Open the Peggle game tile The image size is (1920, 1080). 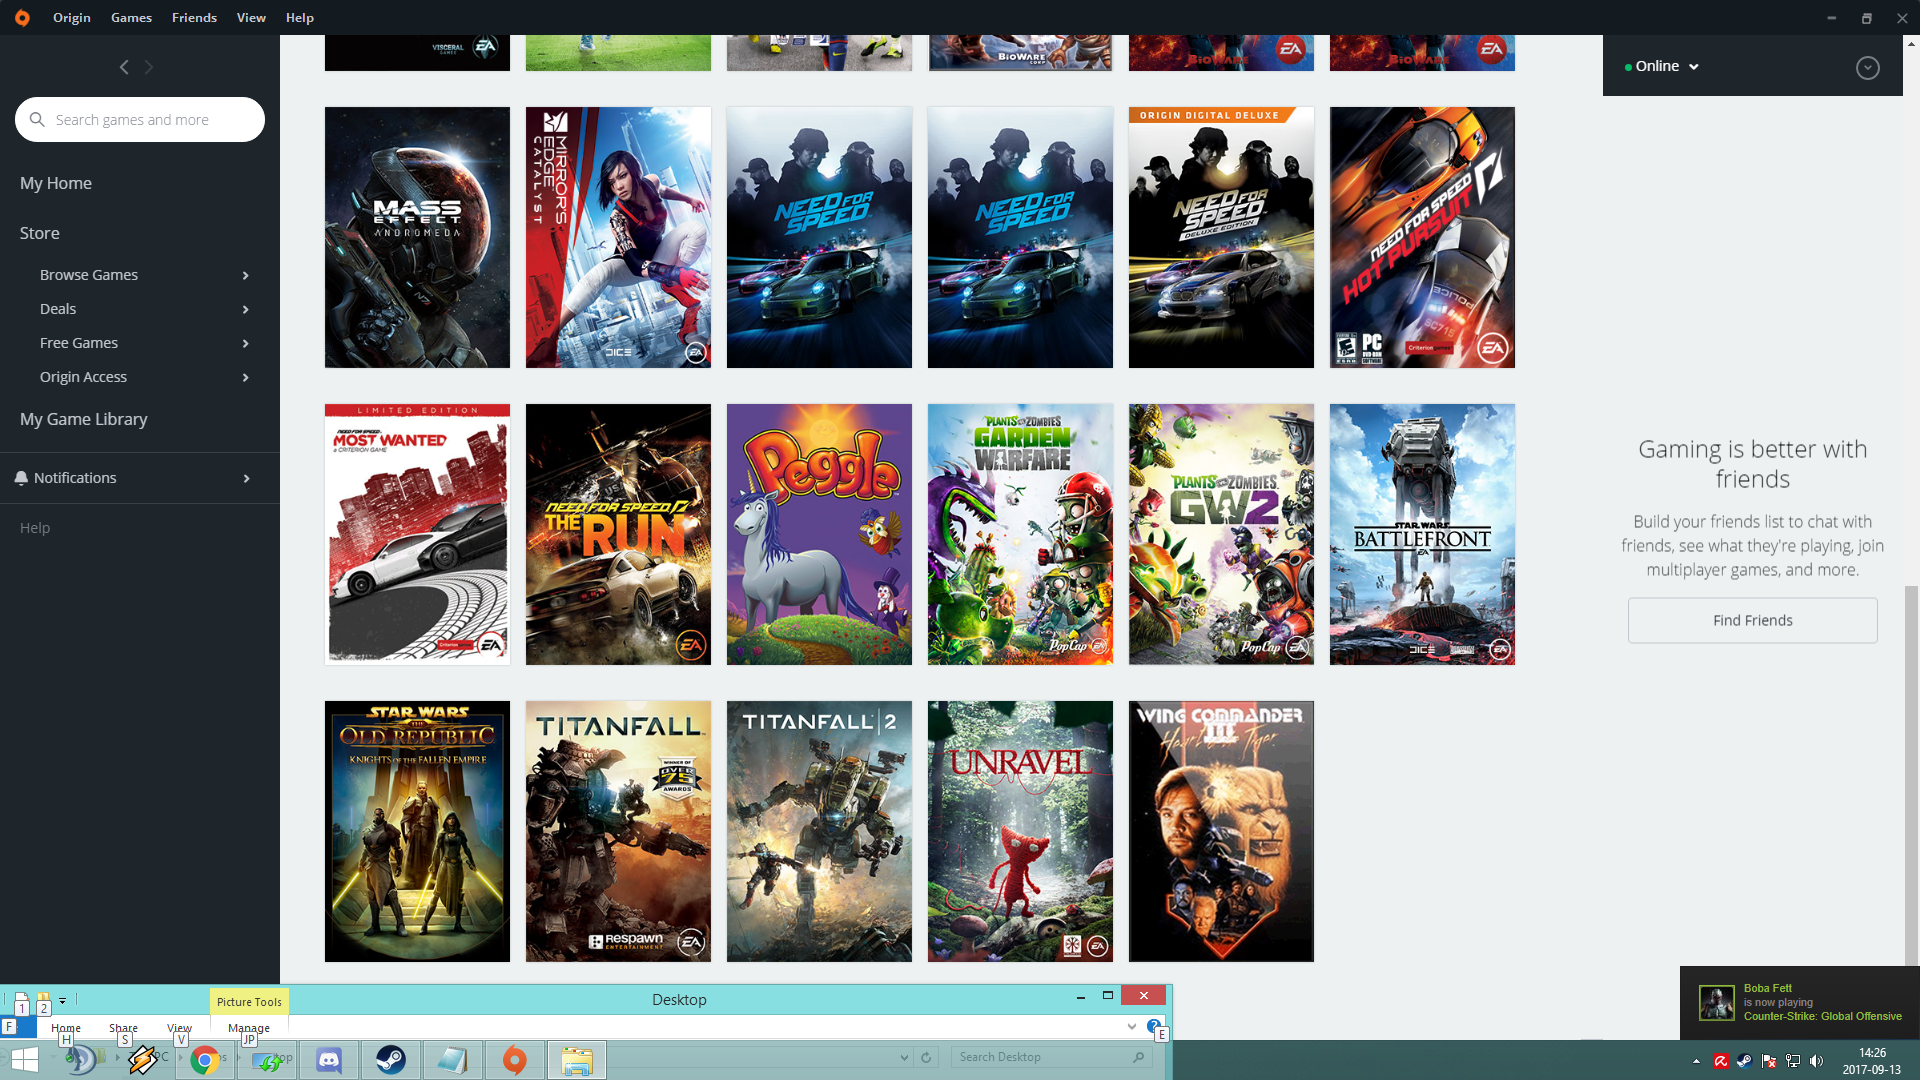tap(819, 534)
